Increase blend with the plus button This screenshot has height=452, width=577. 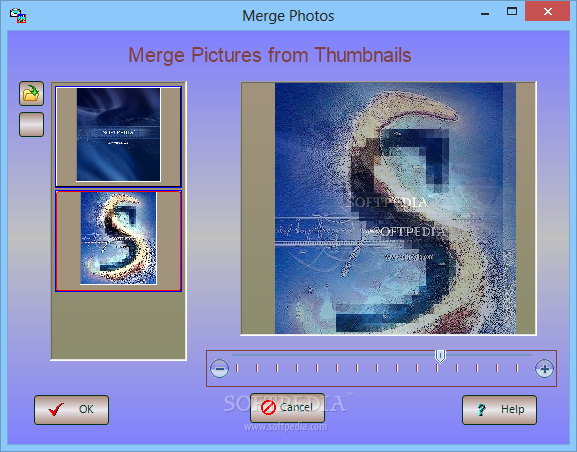click(x=545, y=368)
